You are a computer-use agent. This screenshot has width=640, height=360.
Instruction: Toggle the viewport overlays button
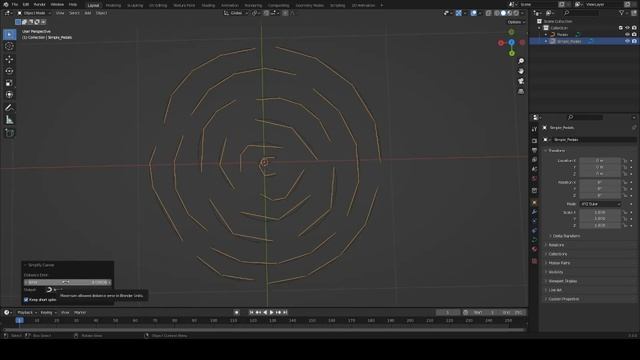point(473,13)
